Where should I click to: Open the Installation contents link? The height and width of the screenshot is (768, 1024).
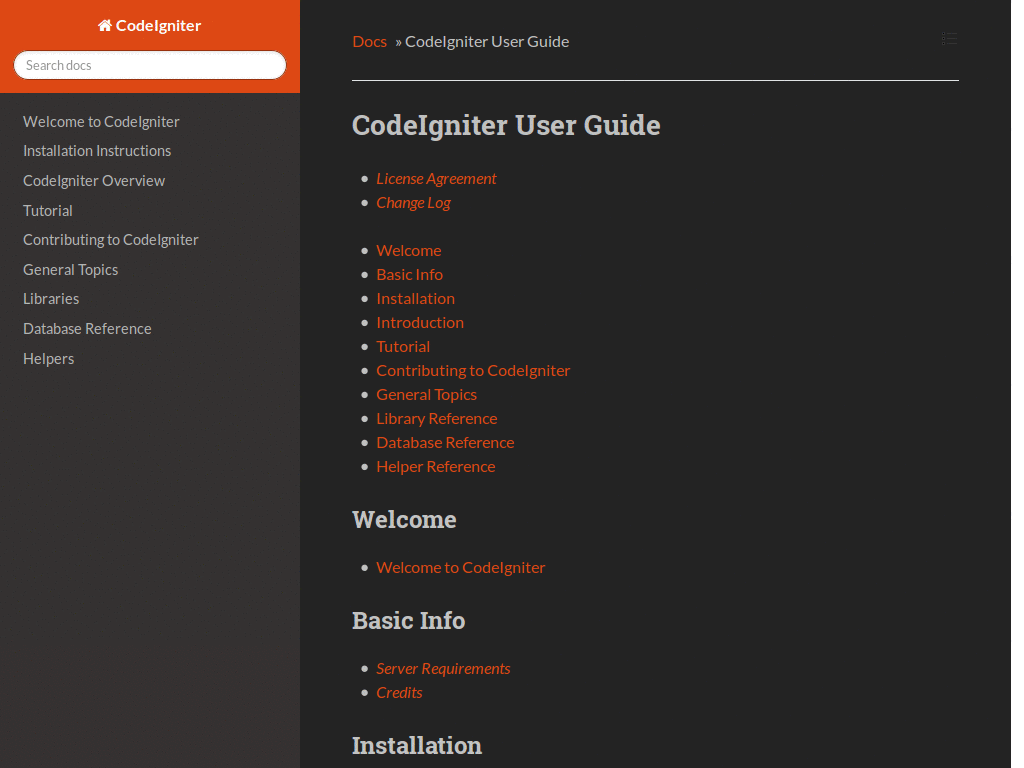coord(415,298)
